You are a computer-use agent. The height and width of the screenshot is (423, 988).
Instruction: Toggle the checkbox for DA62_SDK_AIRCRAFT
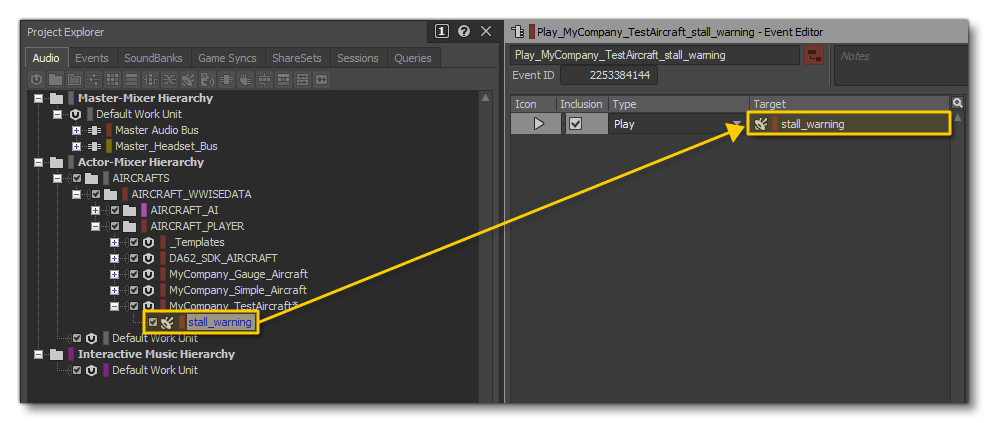click(x=133, y=258)
